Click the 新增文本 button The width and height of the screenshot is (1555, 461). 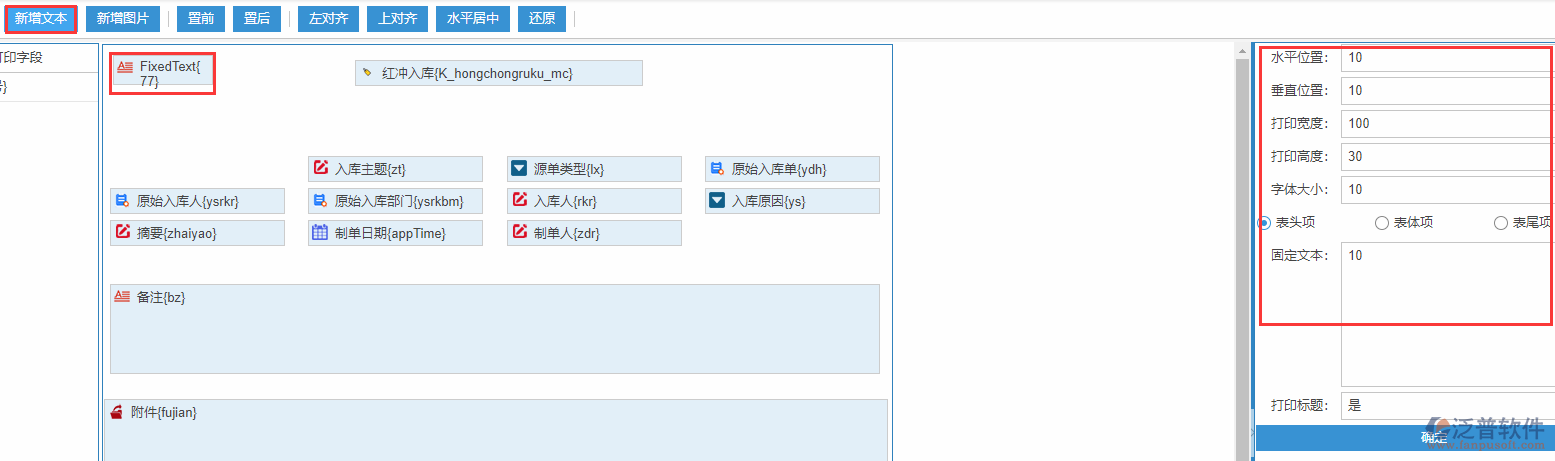[41, 18]
